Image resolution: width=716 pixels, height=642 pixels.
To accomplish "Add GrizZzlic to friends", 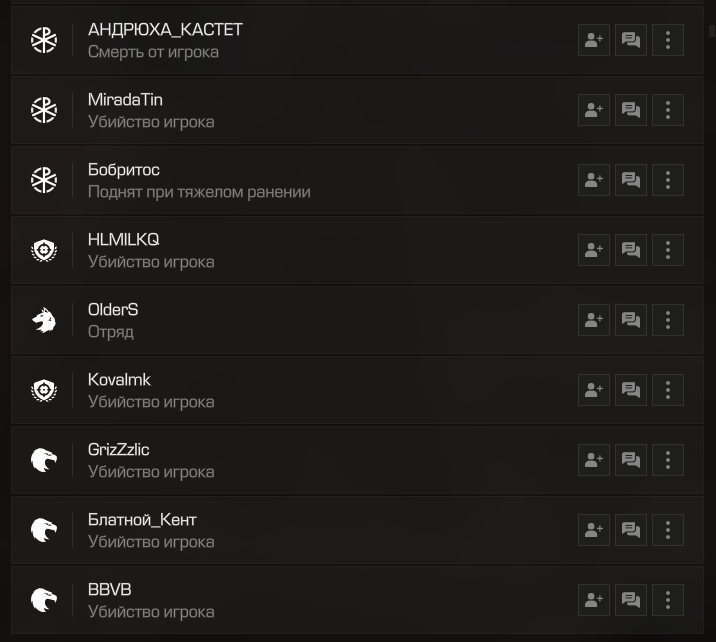I will pyautogui.click(x=594, y=460).
